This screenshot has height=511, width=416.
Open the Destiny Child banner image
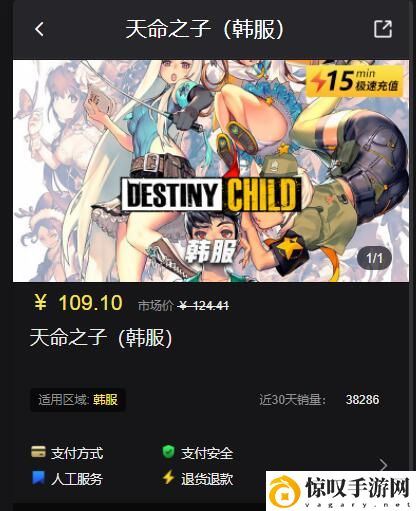tap(211, 171)
